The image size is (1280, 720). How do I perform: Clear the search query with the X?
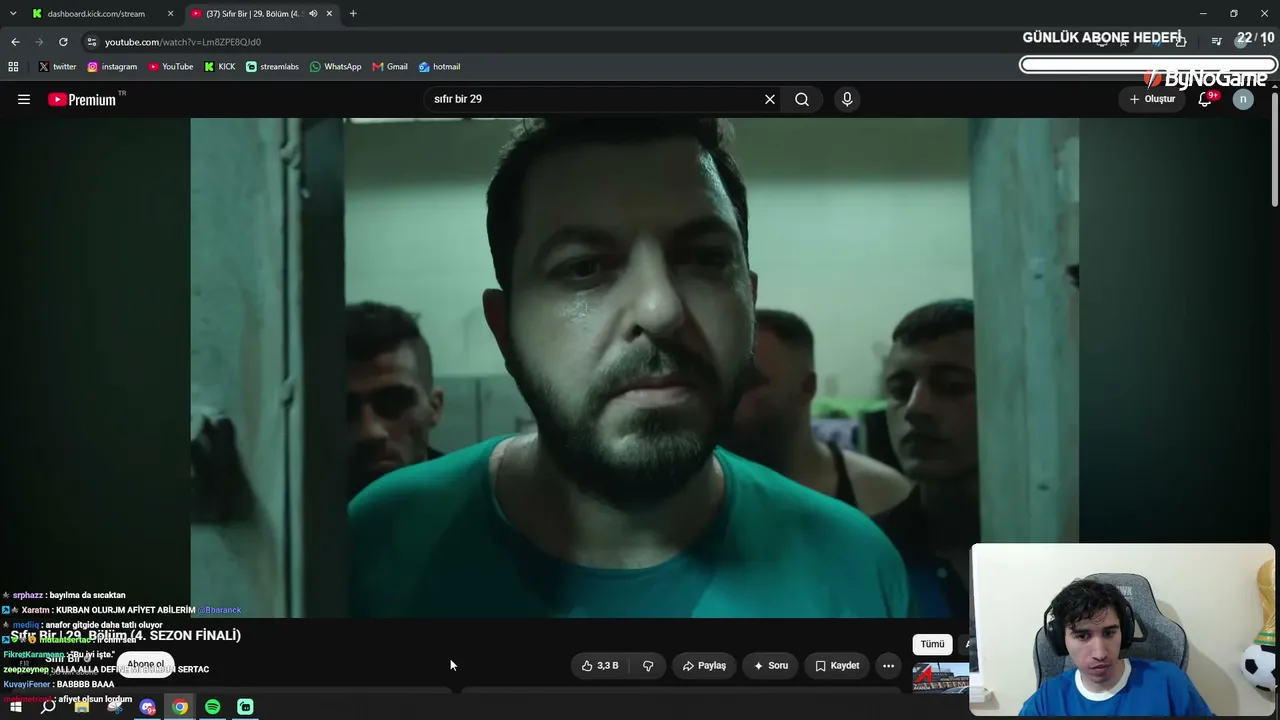(x=770, y=99)
